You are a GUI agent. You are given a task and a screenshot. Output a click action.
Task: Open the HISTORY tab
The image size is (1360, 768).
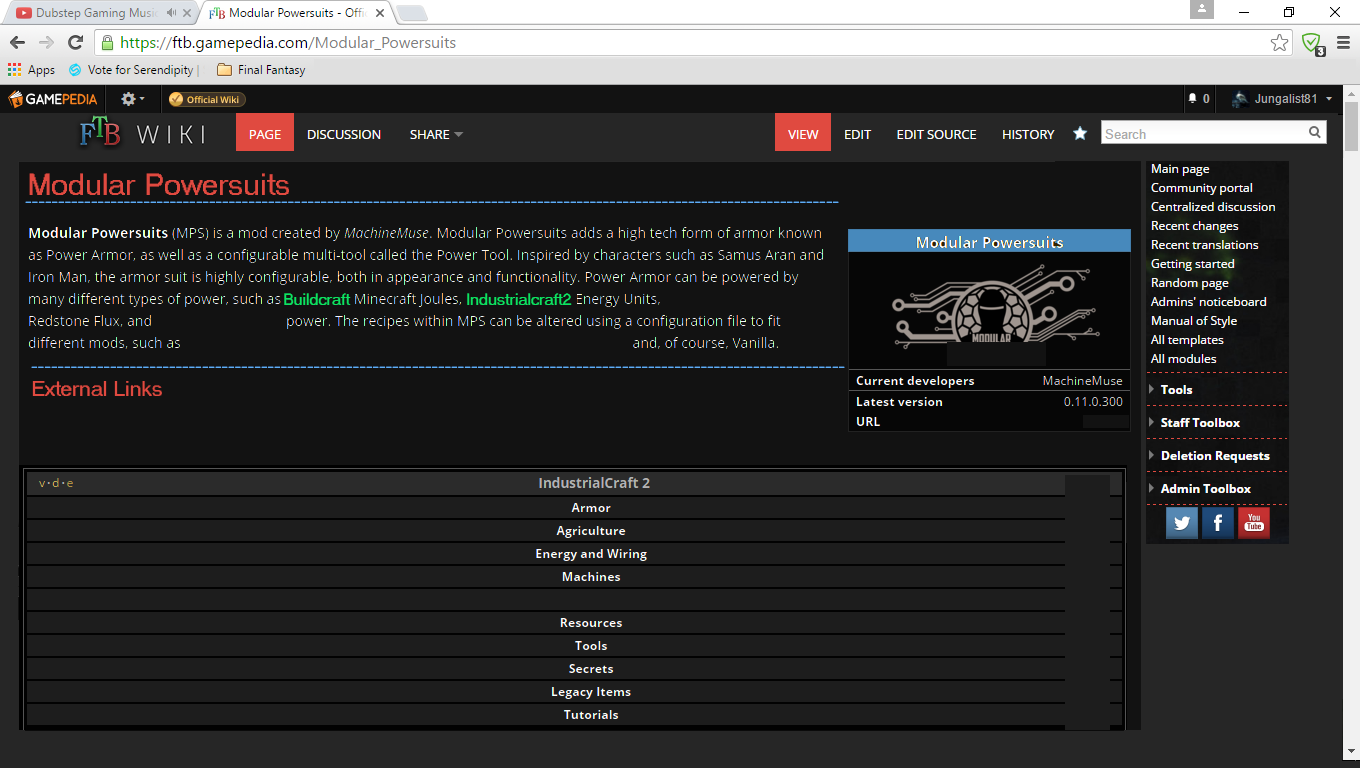1028,134
